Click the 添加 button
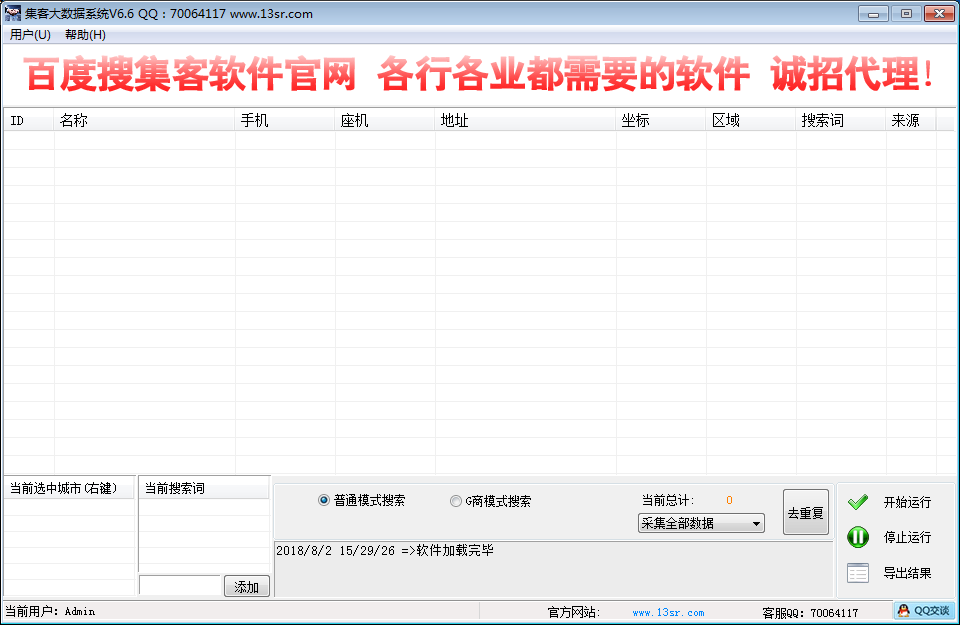 coord(247,586)
